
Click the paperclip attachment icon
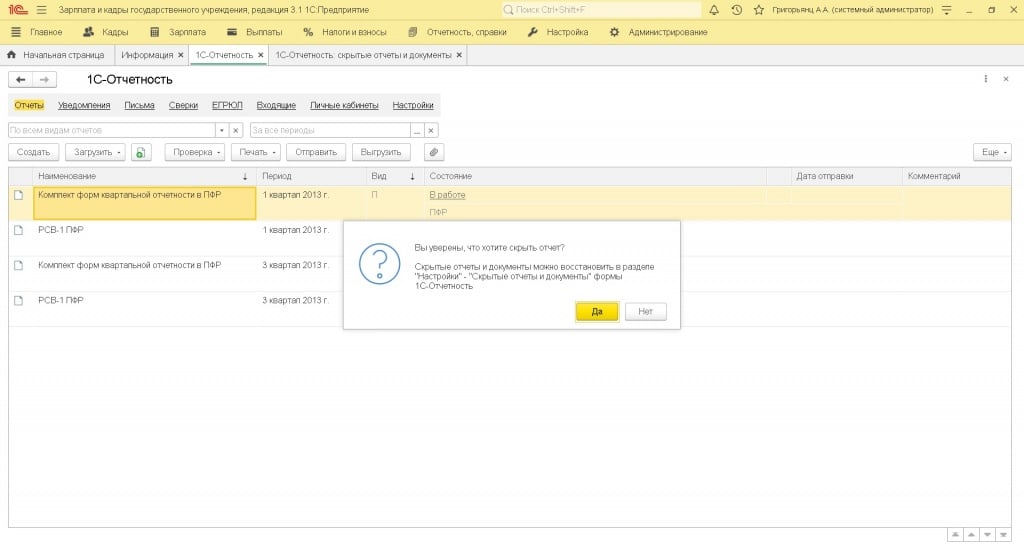pyautogui.click(x=433, y=152)
